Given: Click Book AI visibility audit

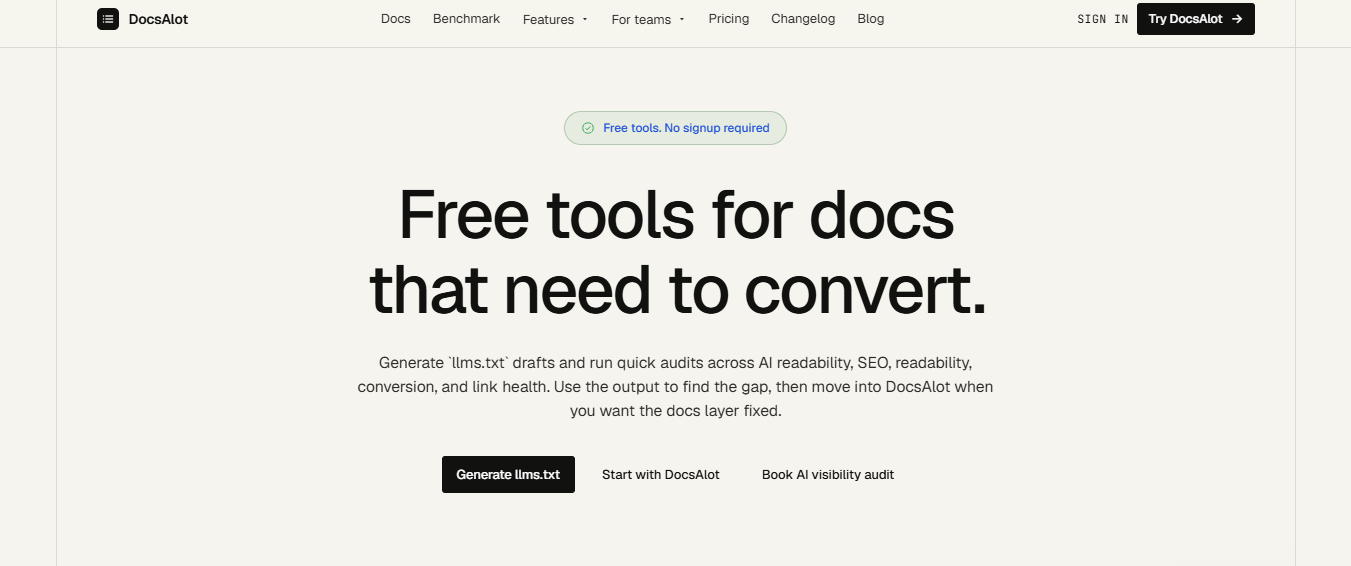Looking at the screenshot, I should 828,475.
